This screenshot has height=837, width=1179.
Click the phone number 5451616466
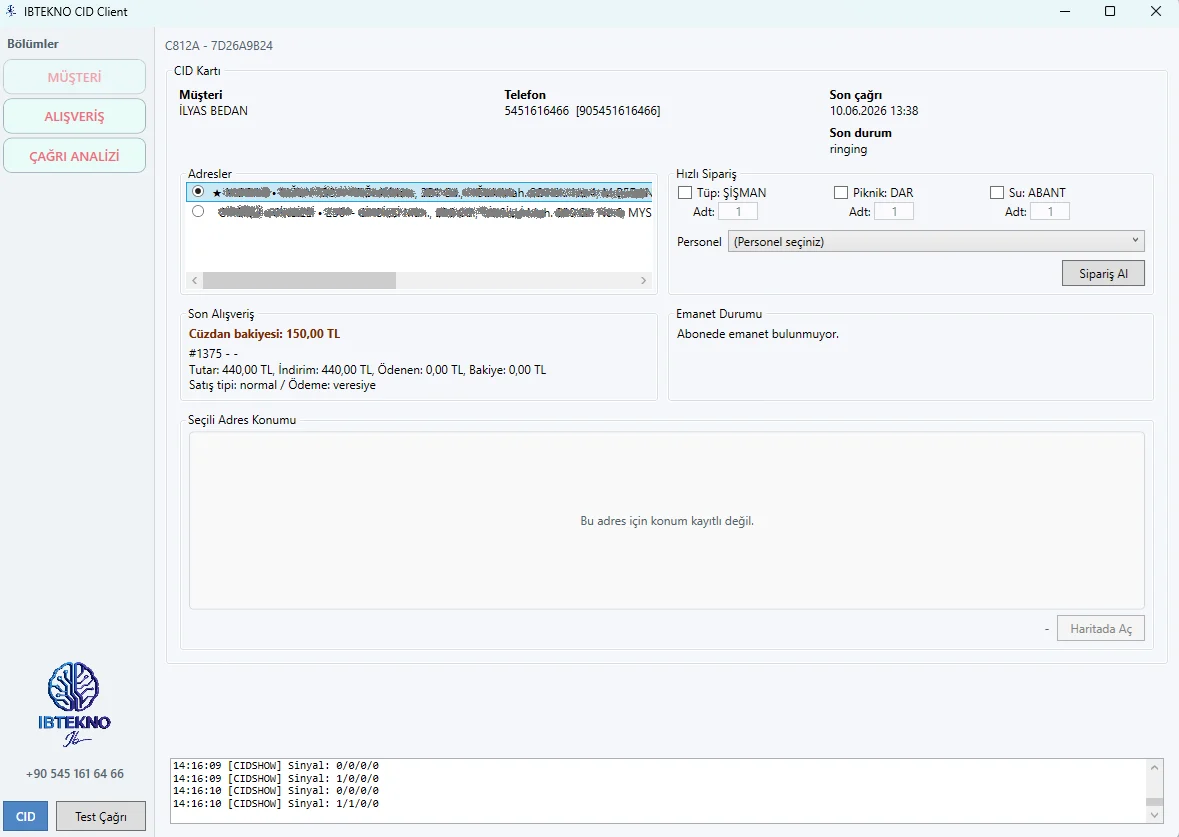pos(537,111)
